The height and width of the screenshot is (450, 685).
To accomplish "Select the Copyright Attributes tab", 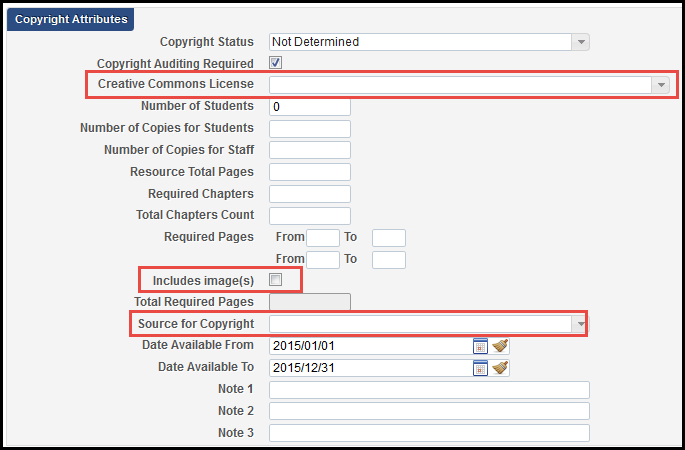I will [71, 19].
